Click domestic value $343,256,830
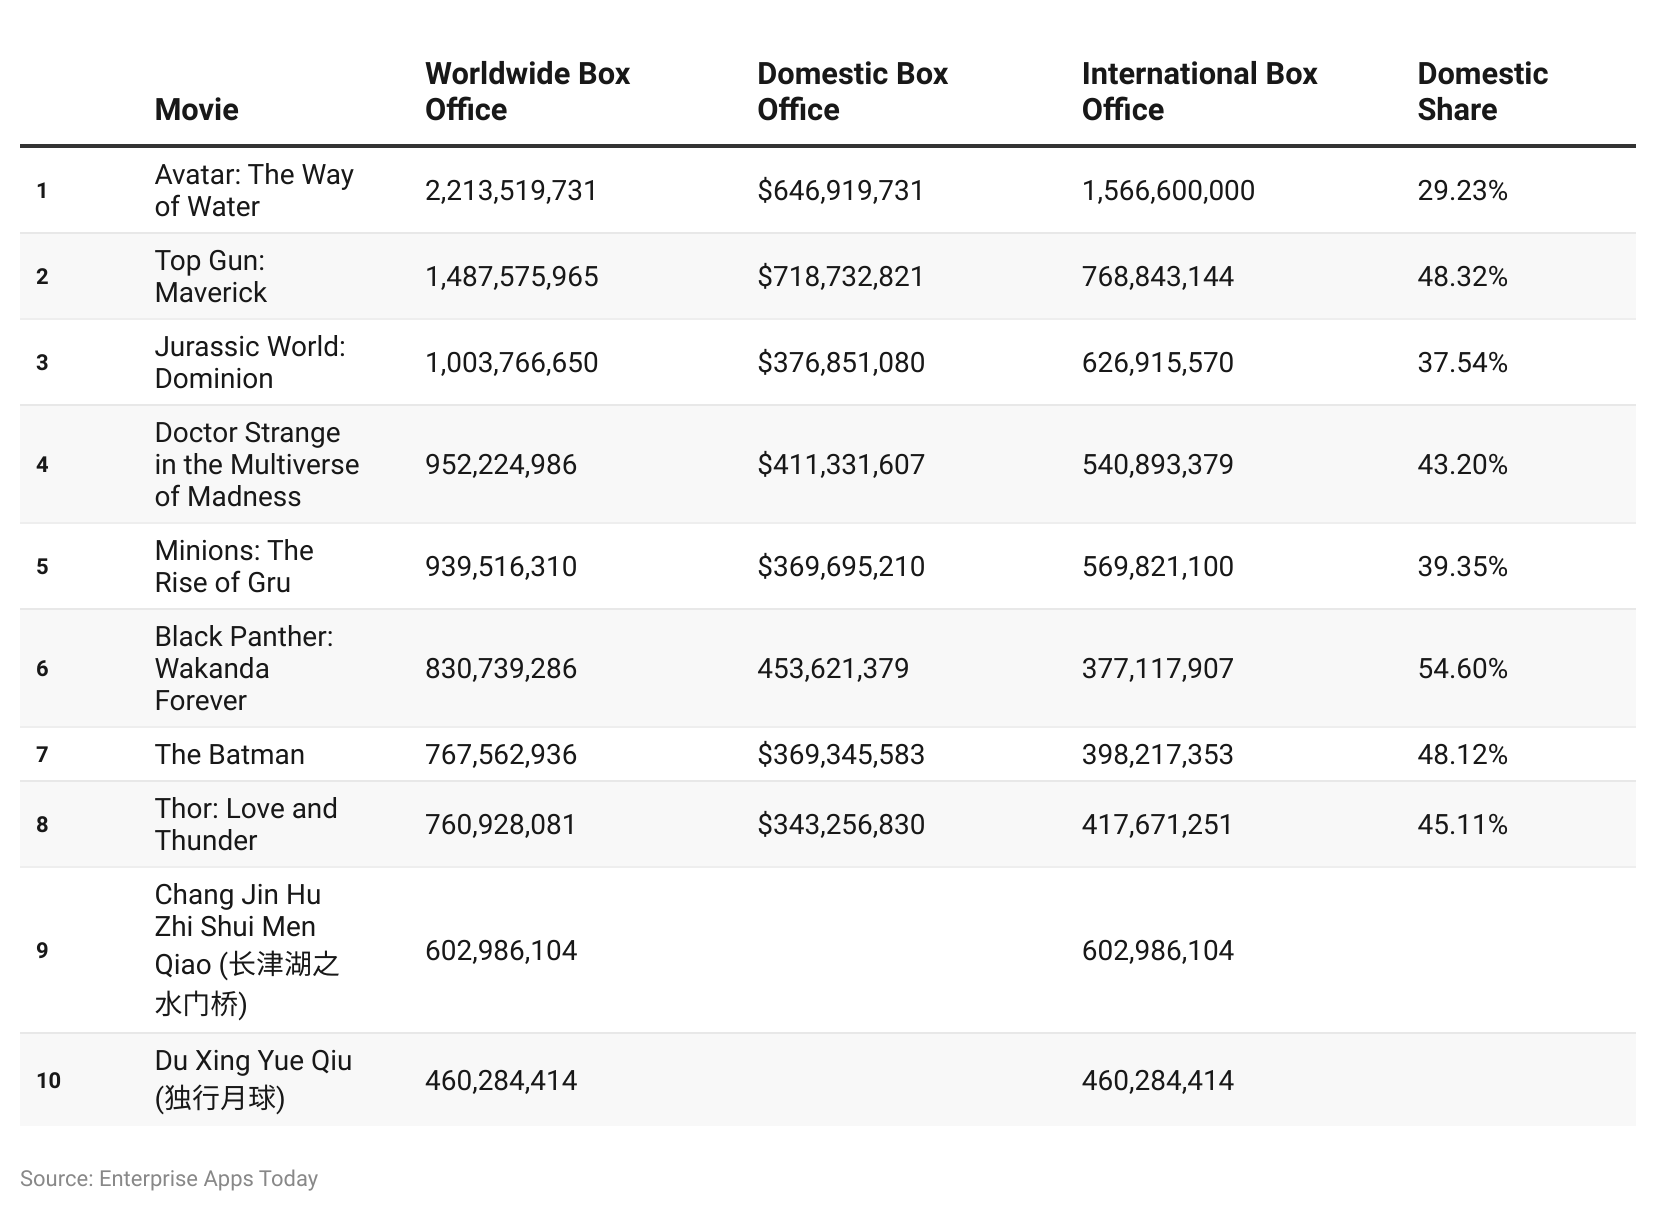The width and height of the screenshot is (1656, 1212). point(841,824)
